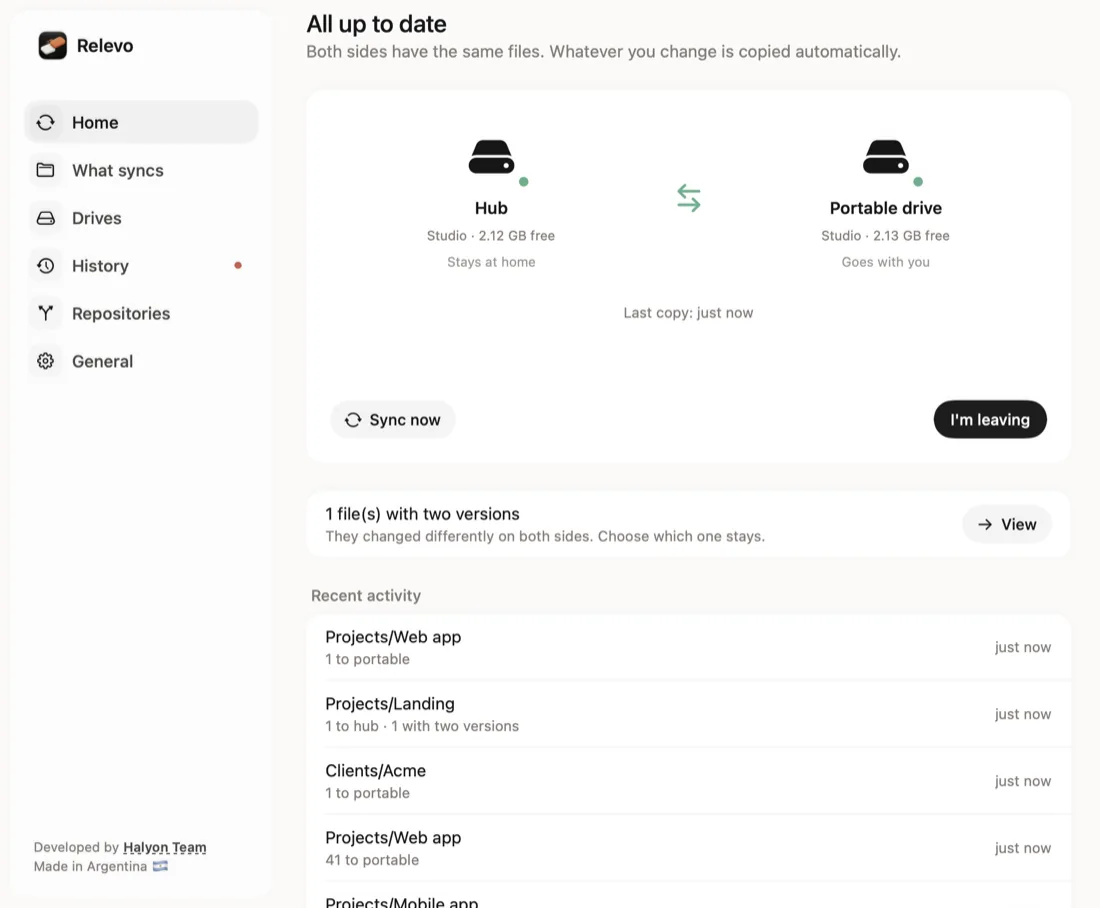The width and height of the screenshot is (1100, 908).
Task: Select Projects/Landing activity row
Action: 688,714
